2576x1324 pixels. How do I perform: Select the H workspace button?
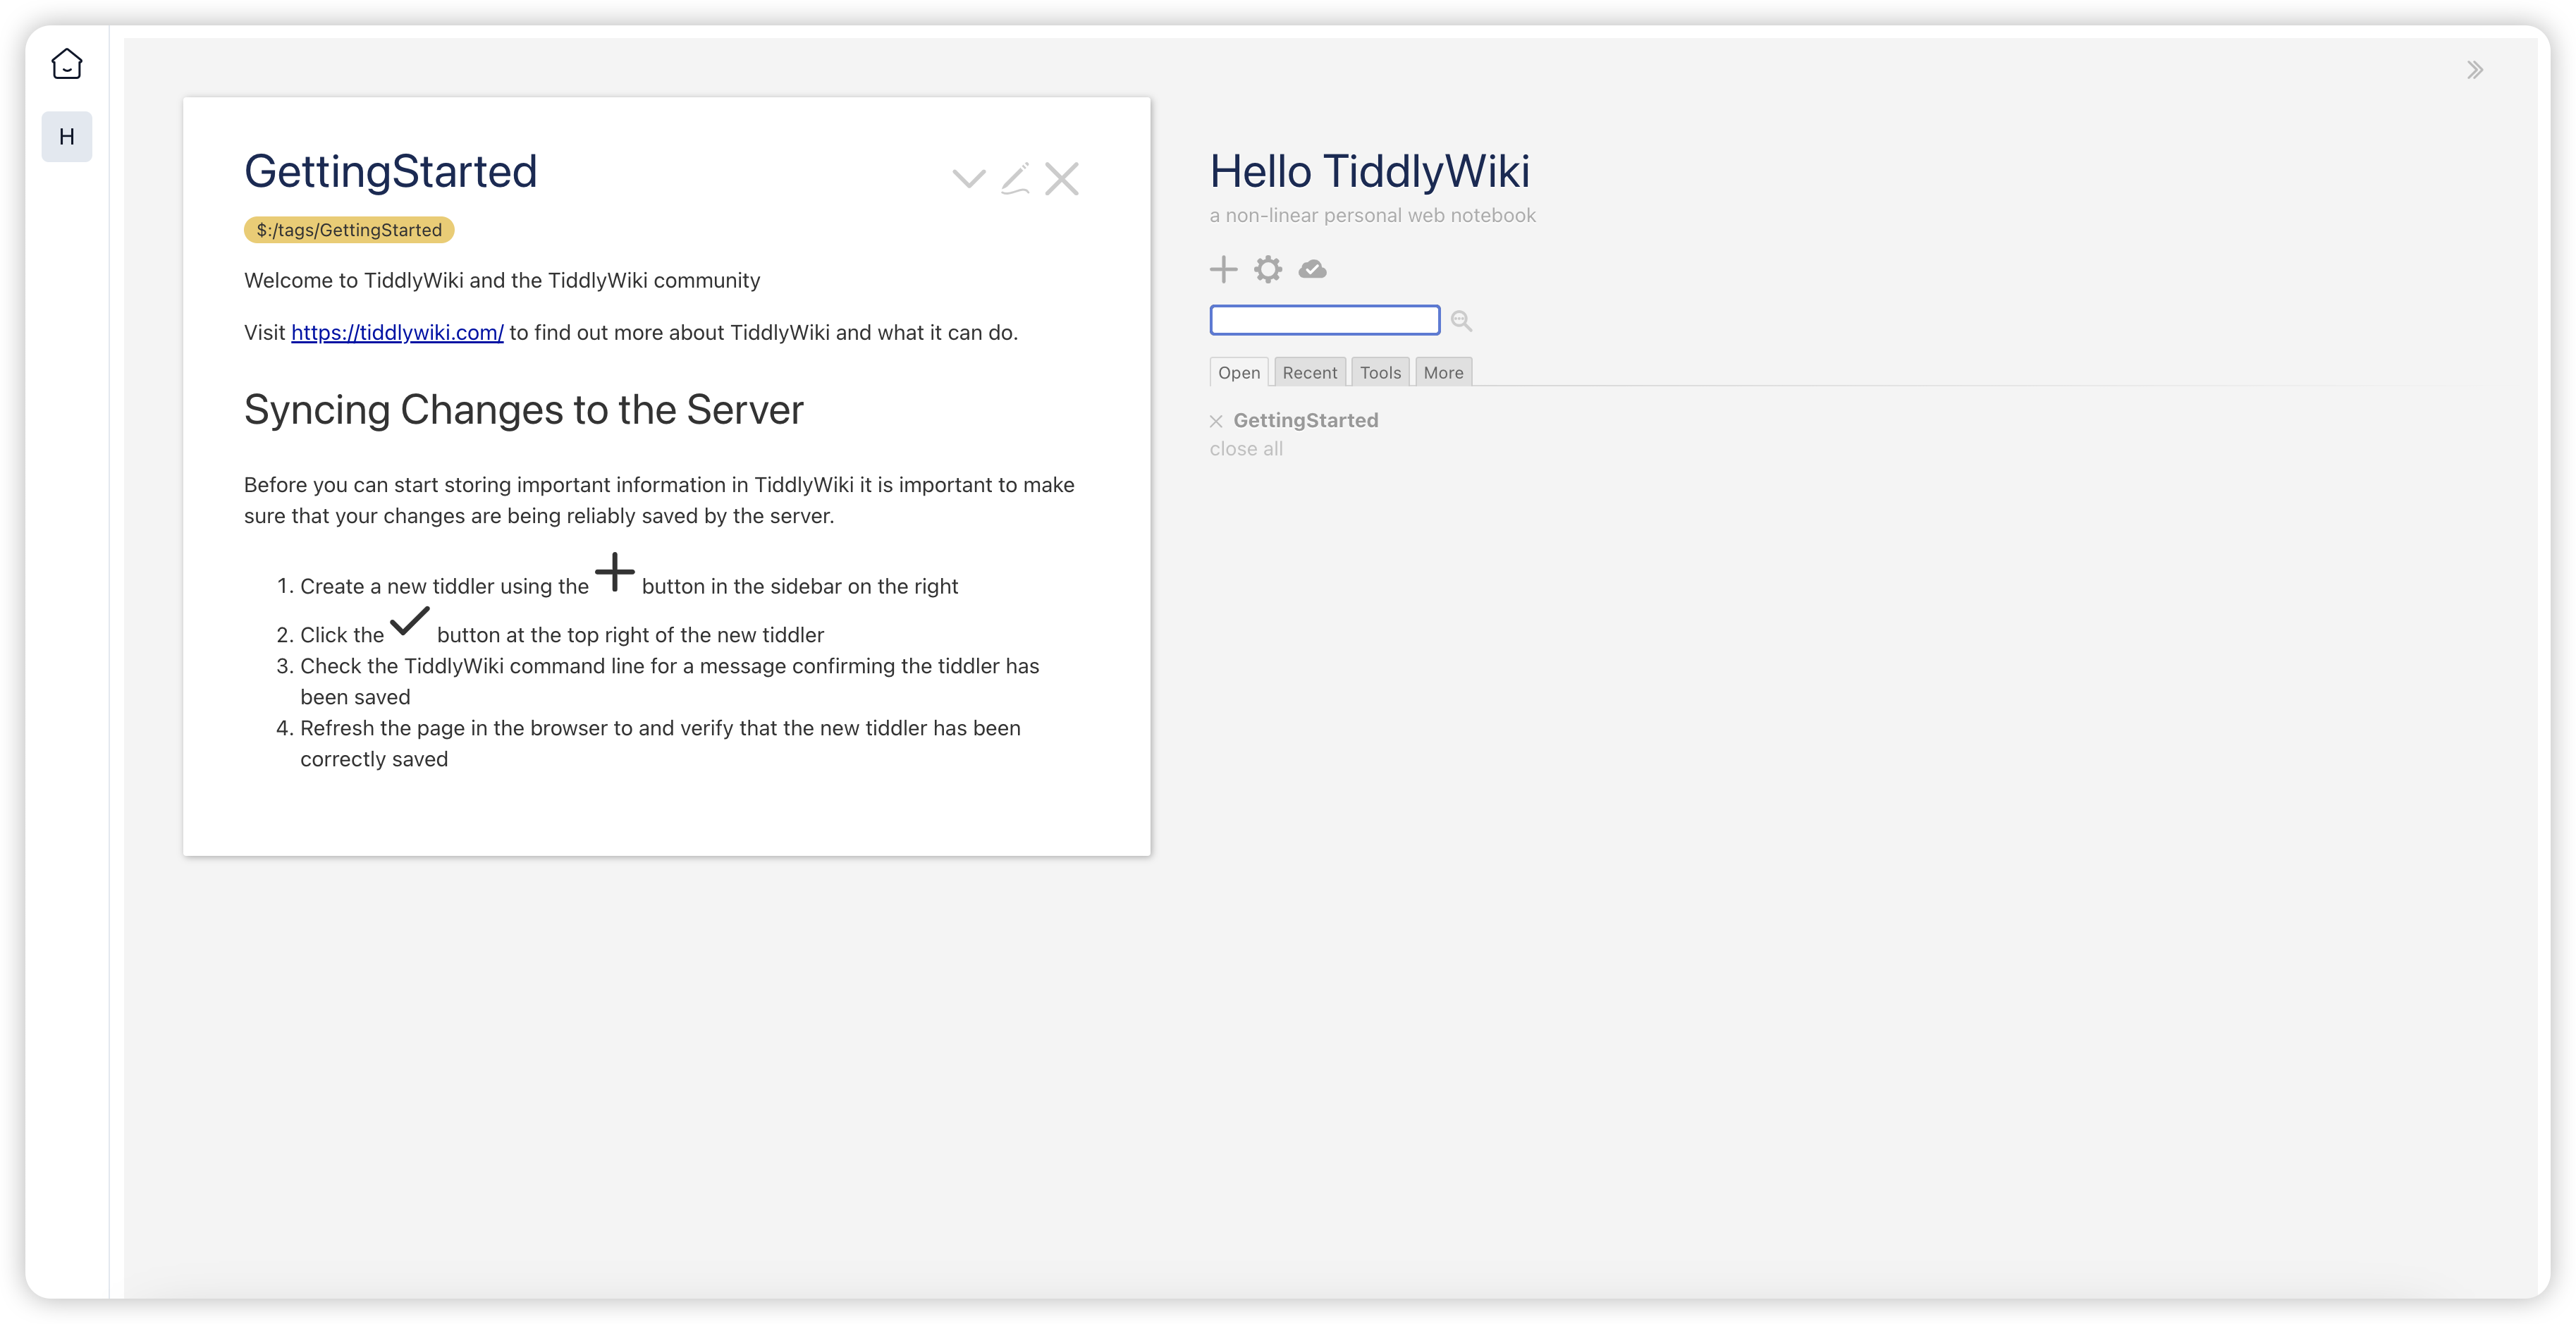pyautogui.click(x=66, y=136)
